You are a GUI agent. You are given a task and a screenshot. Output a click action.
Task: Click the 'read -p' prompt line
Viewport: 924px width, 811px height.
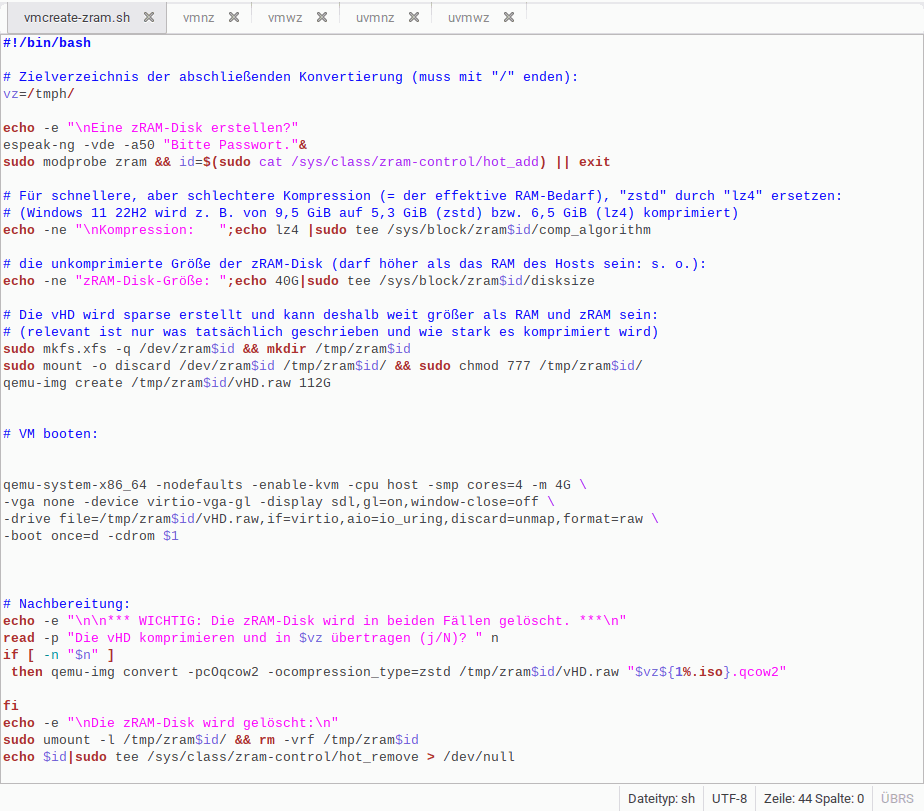tap(251, 638)
